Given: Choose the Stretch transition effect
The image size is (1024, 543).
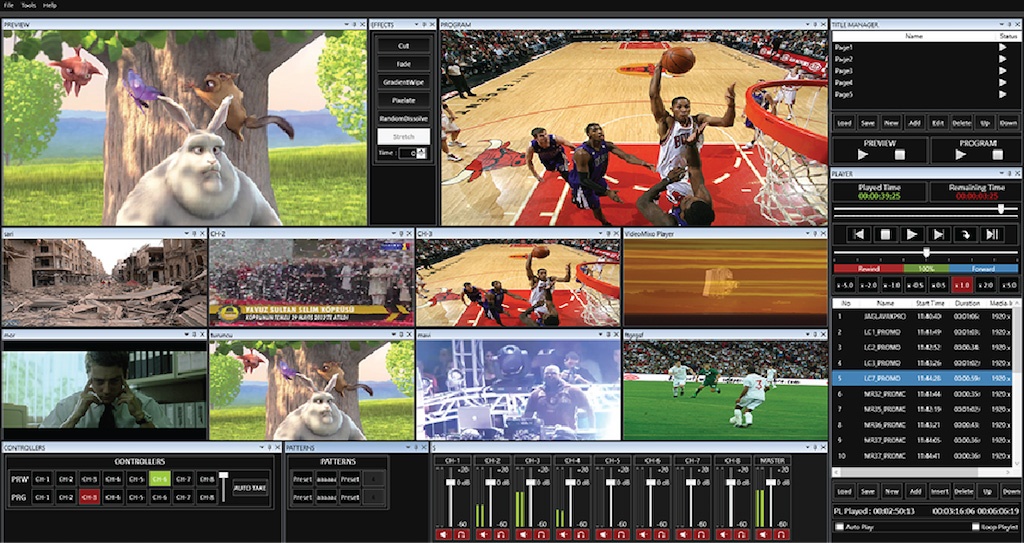Looking at the screenshot, I should tap(404, 137).
